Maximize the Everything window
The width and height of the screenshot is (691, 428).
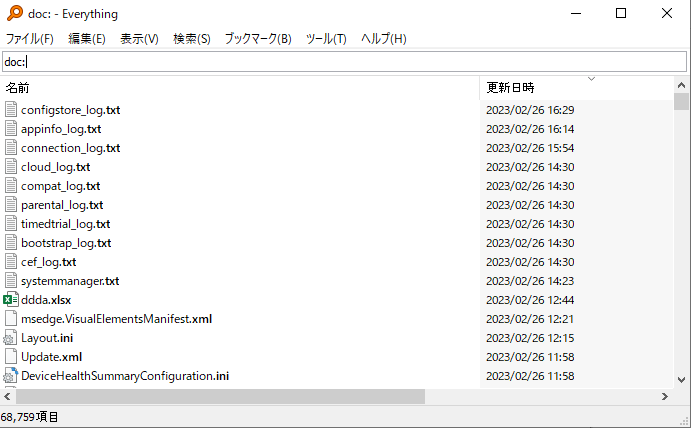point(621,13)
